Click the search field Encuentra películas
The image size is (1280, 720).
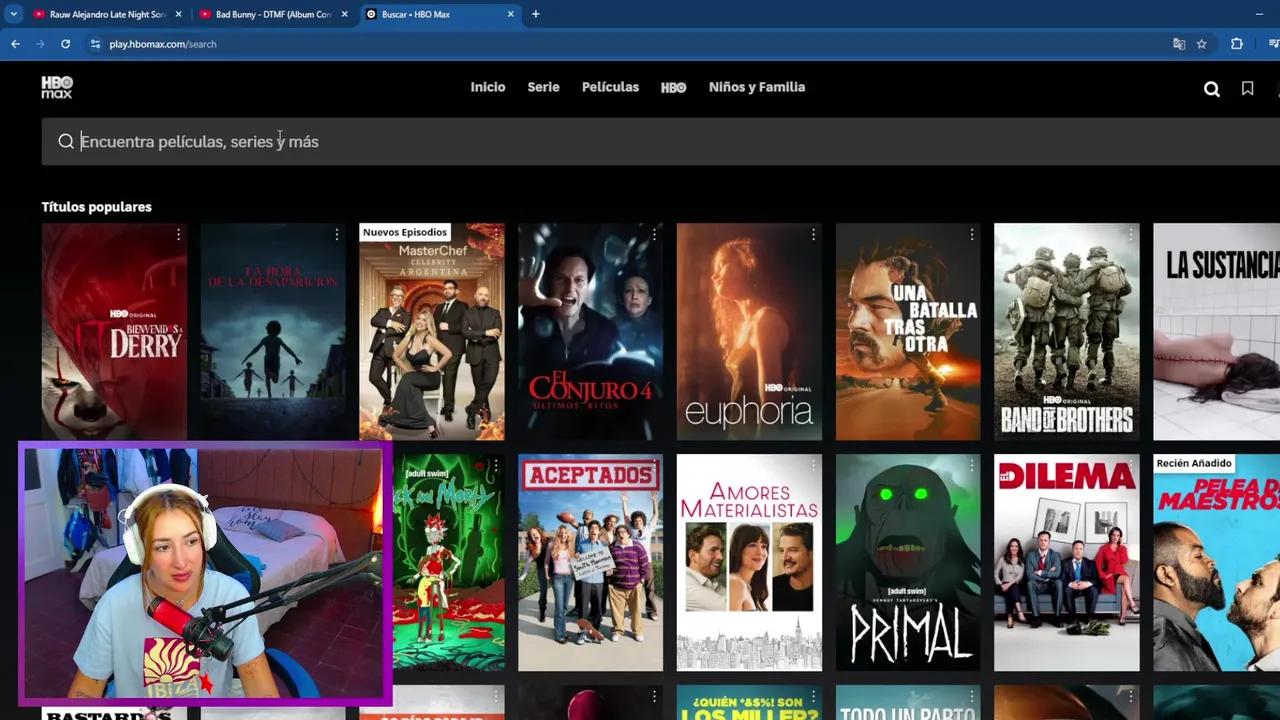660,141
